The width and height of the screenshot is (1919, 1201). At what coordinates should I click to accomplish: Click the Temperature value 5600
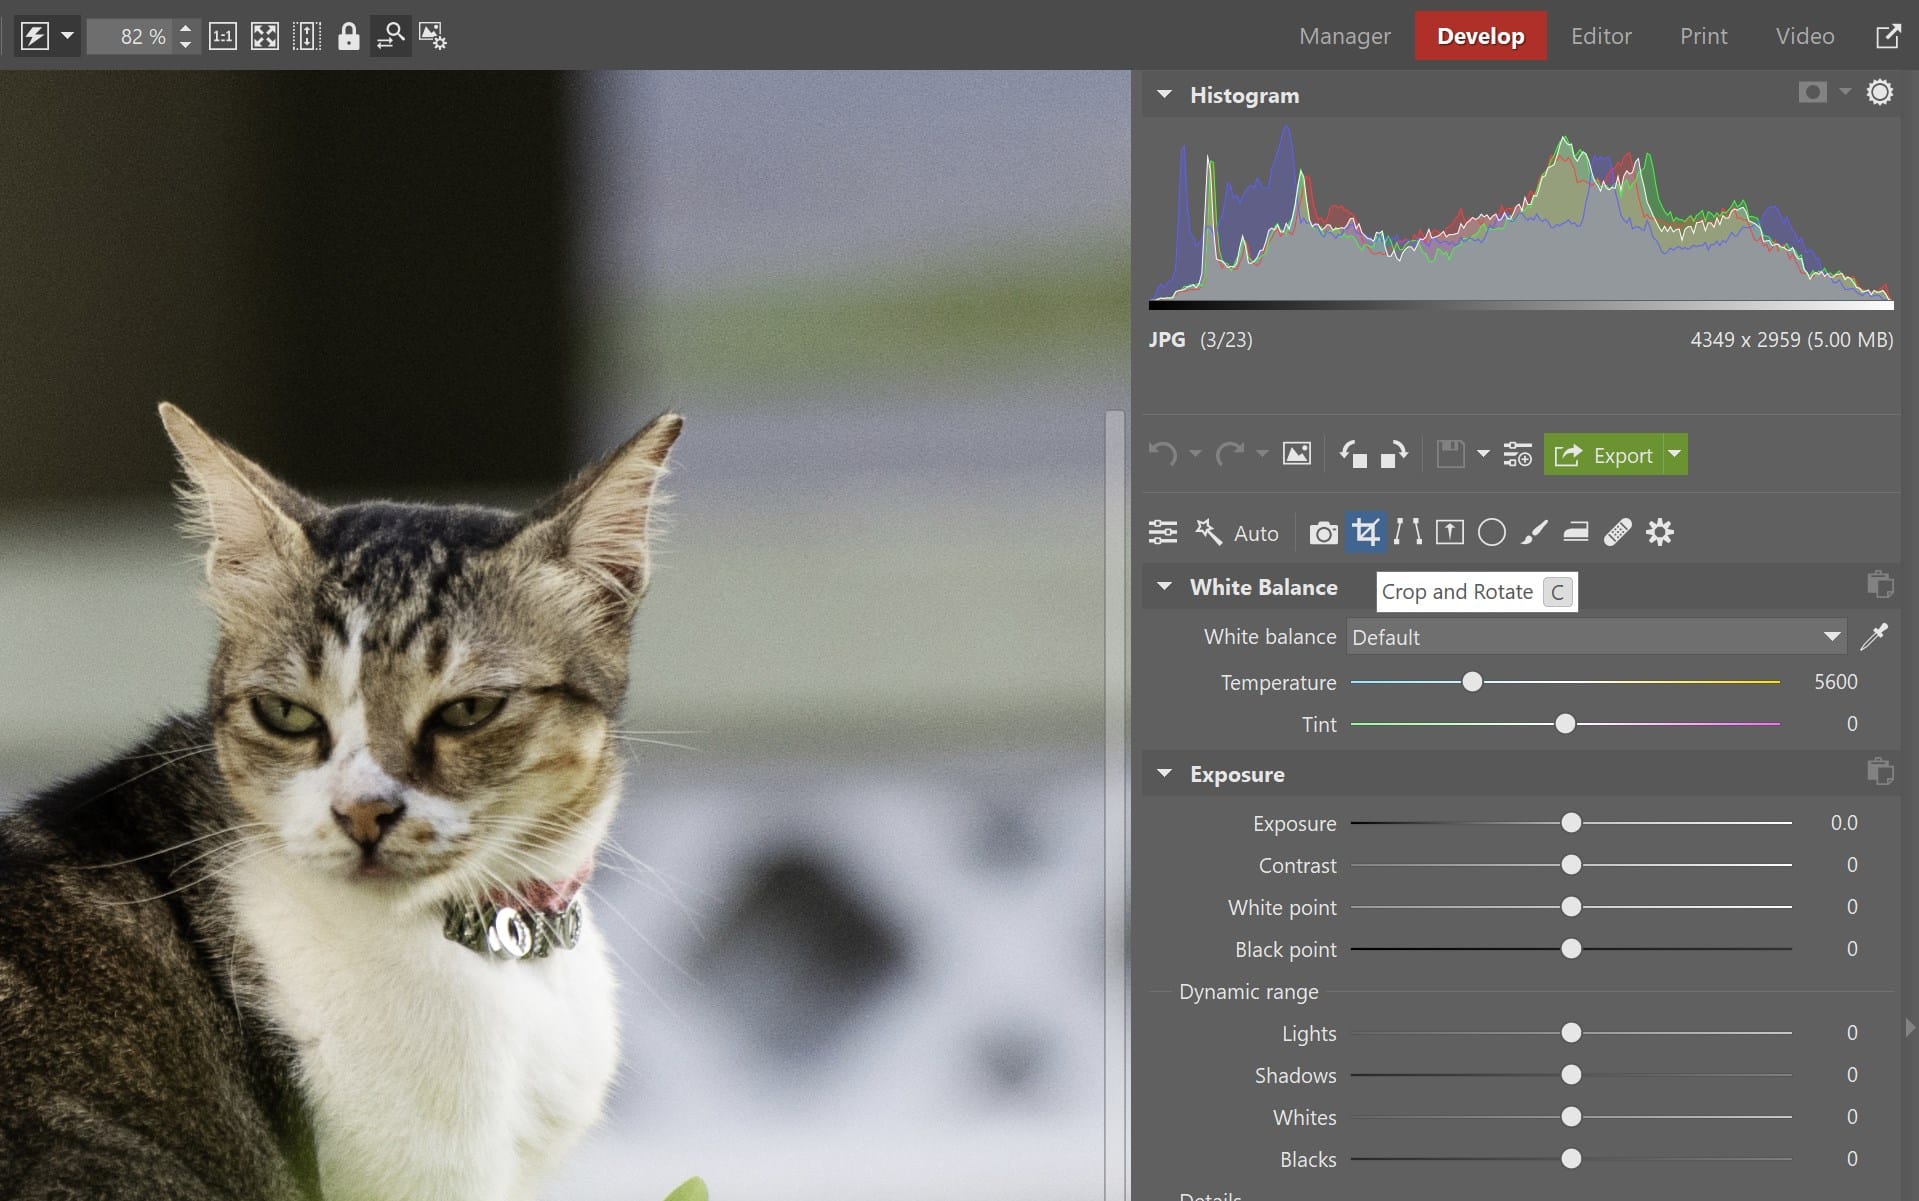[1836, 682]
